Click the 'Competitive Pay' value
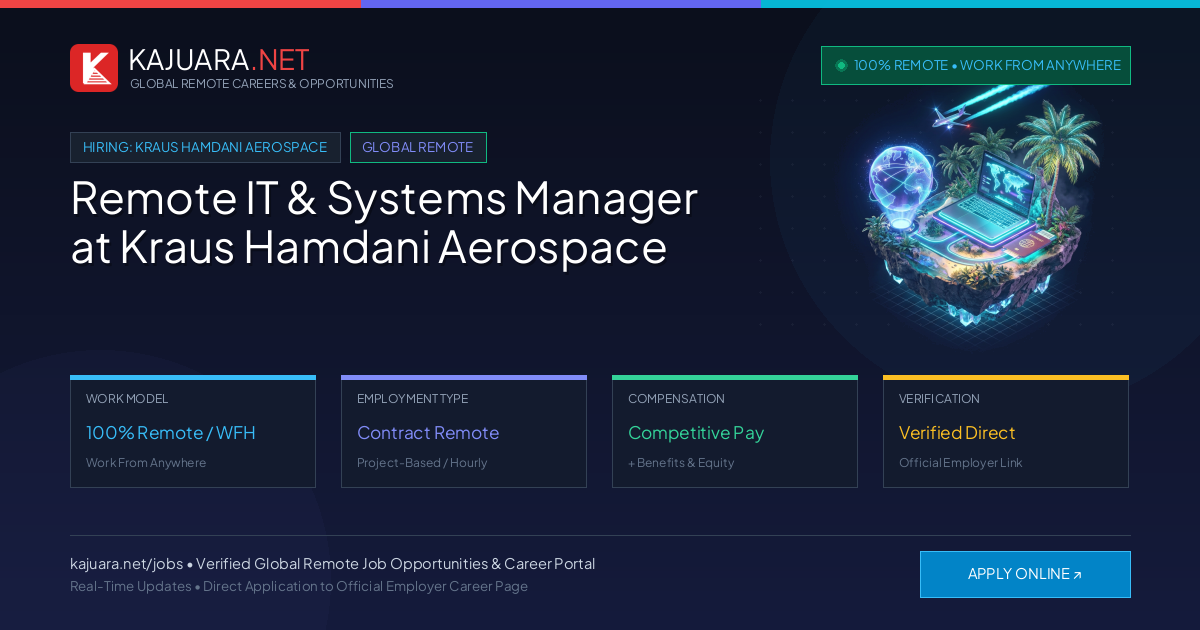The width and height of the screenshot is (1200, 630). pos(696,433)
